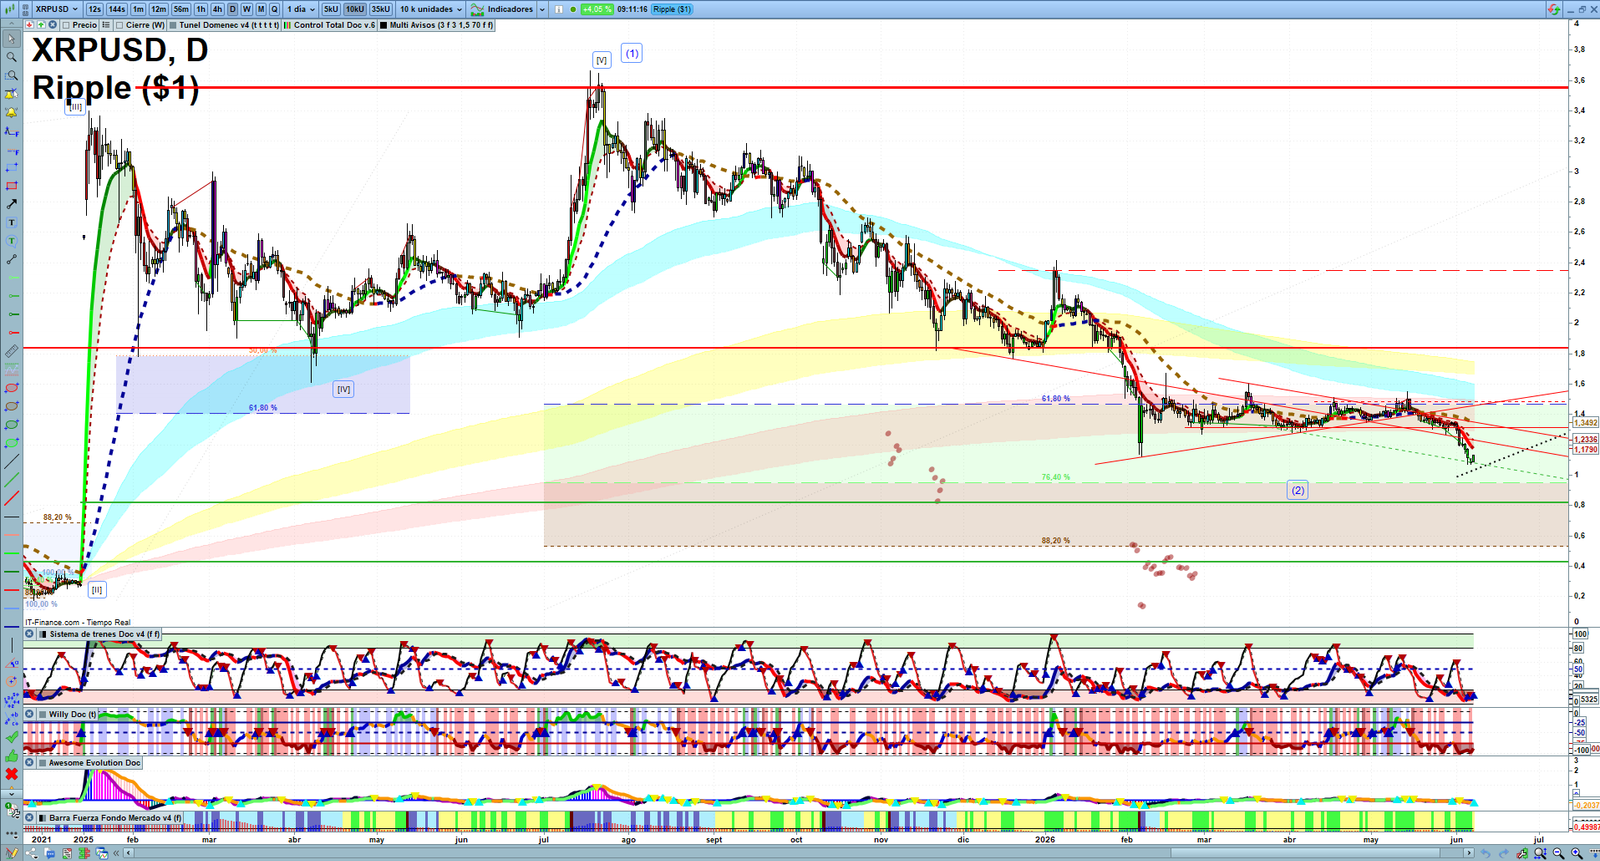1600x861 pixels.
Task: Open the Indicadores button
Action: [x=502, y=9]
